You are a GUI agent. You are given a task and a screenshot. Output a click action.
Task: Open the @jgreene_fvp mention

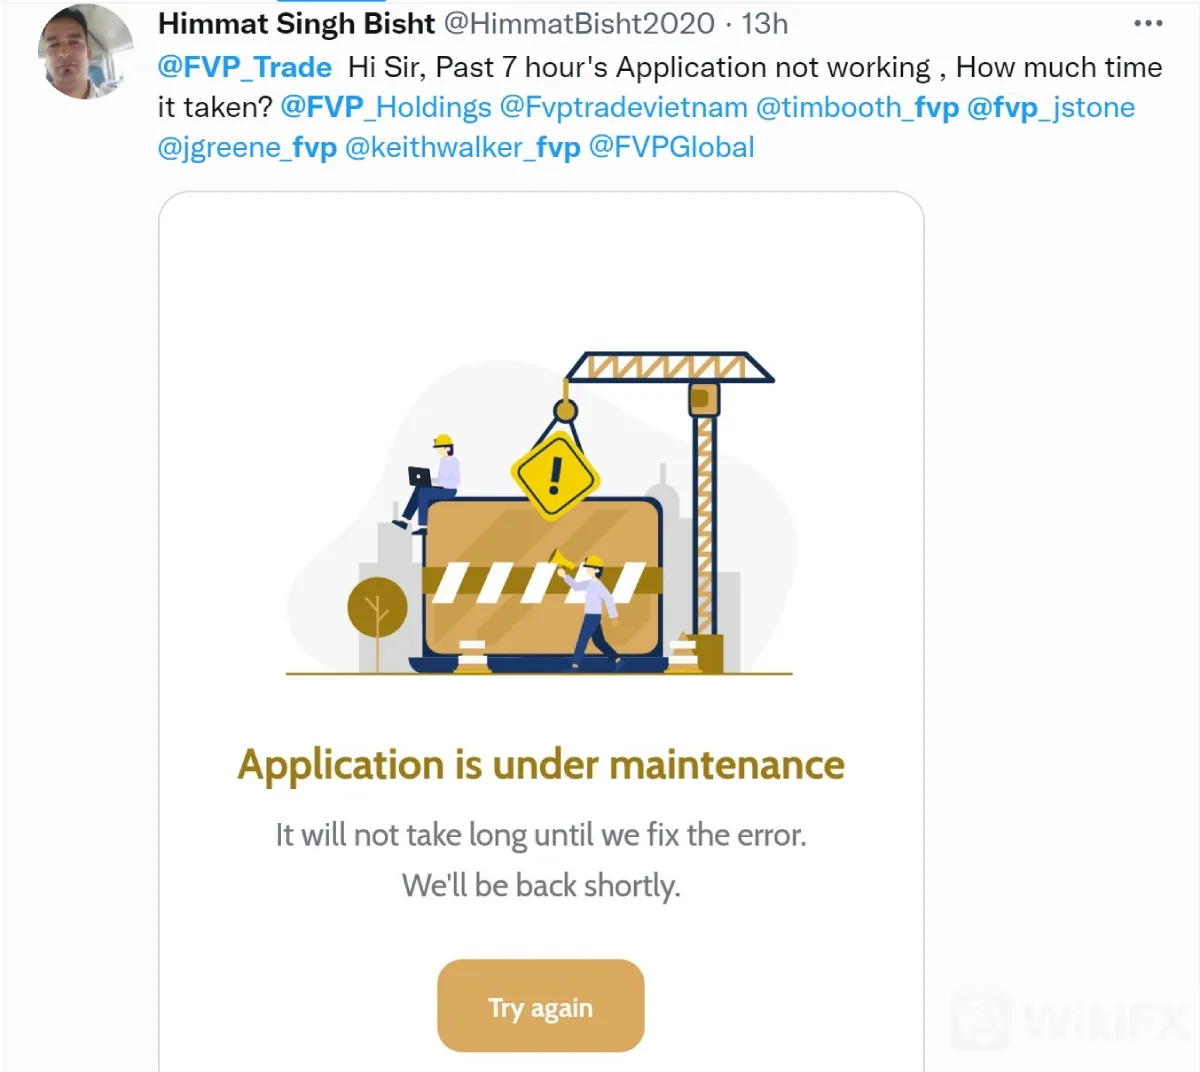247,148
